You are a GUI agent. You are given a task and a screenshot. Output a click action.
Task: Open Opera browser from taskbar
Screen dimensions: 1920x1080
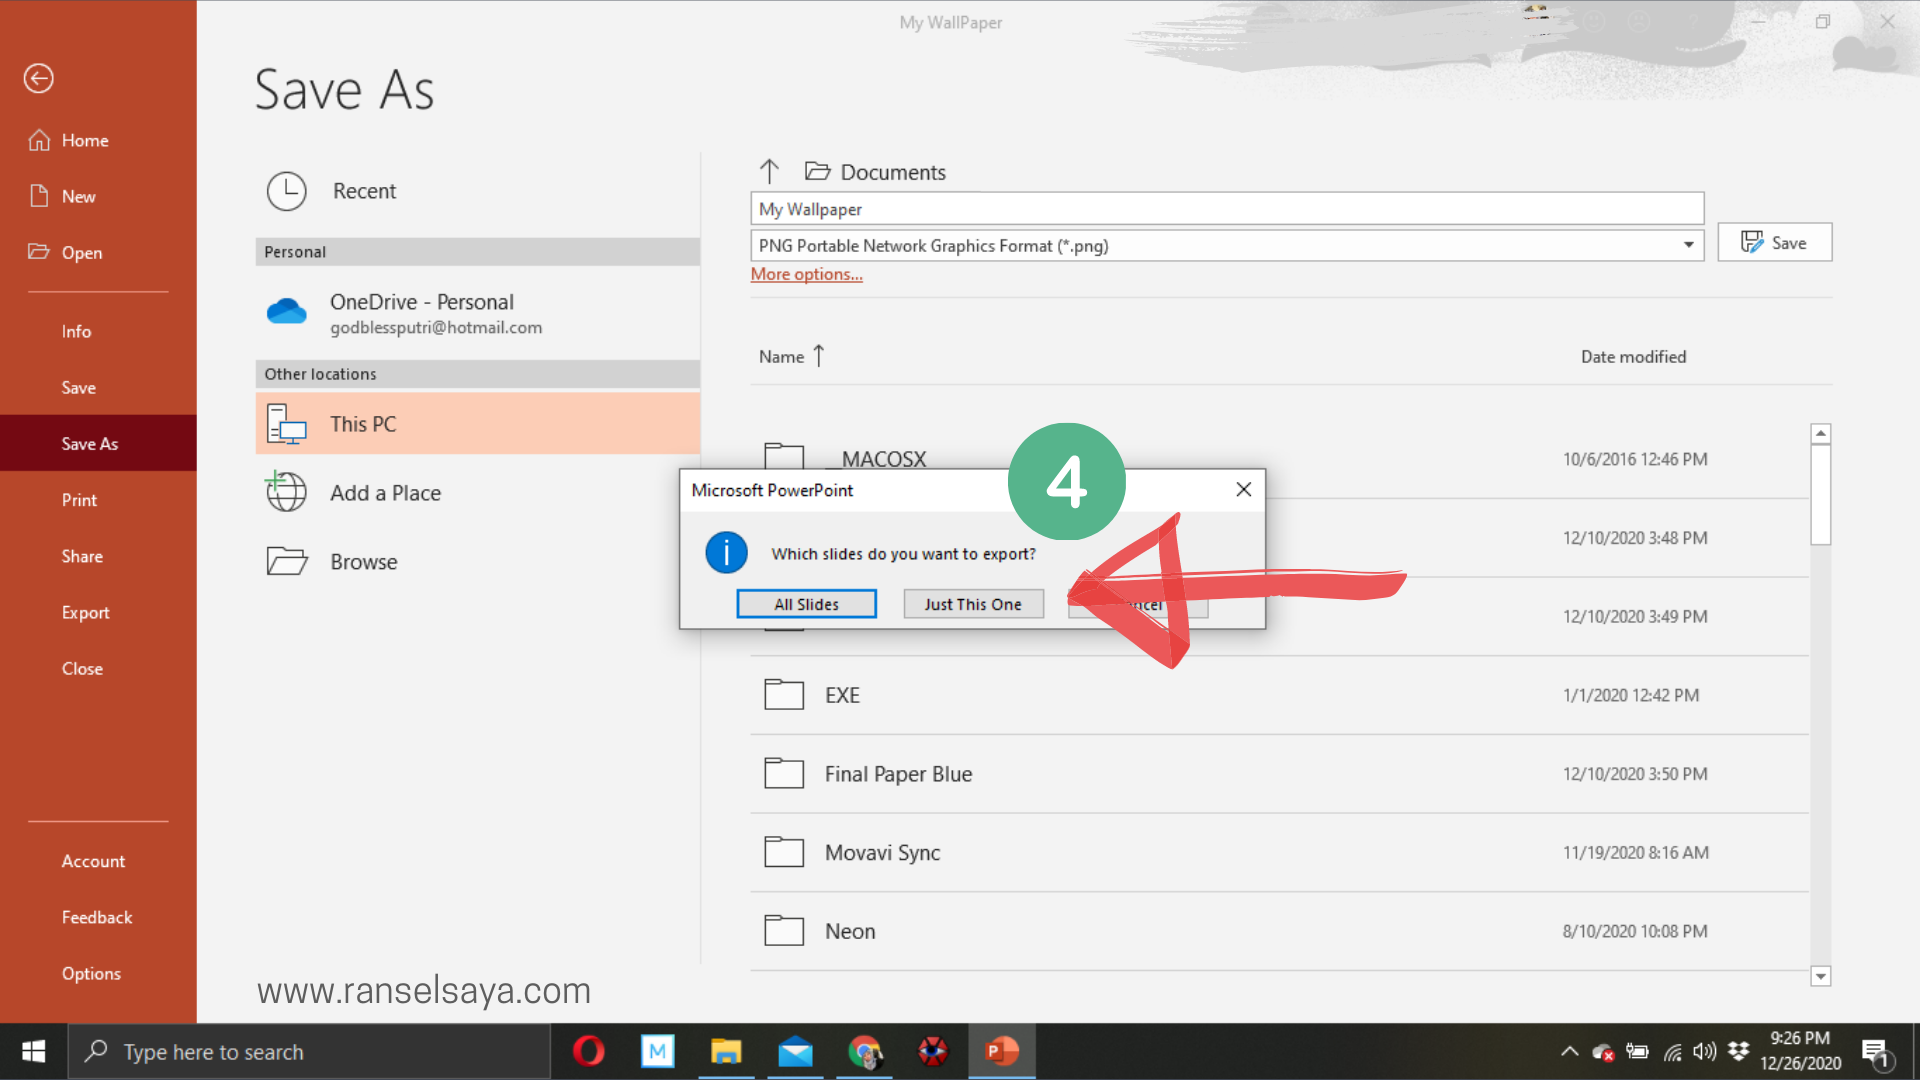pyautogui.click(x=588, y=1051)
